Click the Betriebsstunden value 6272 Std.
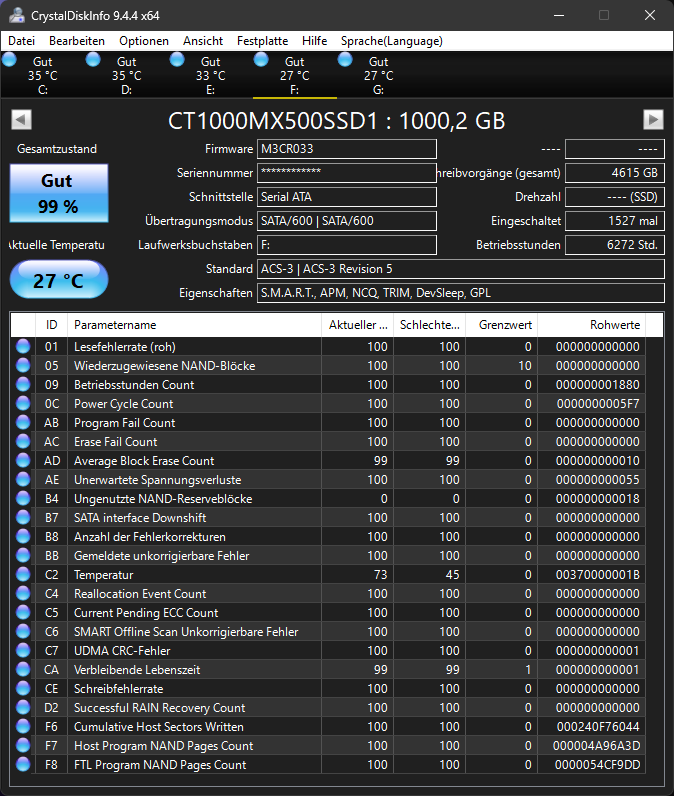The height and width of the screenshot is (796, 674). (615, 245)
